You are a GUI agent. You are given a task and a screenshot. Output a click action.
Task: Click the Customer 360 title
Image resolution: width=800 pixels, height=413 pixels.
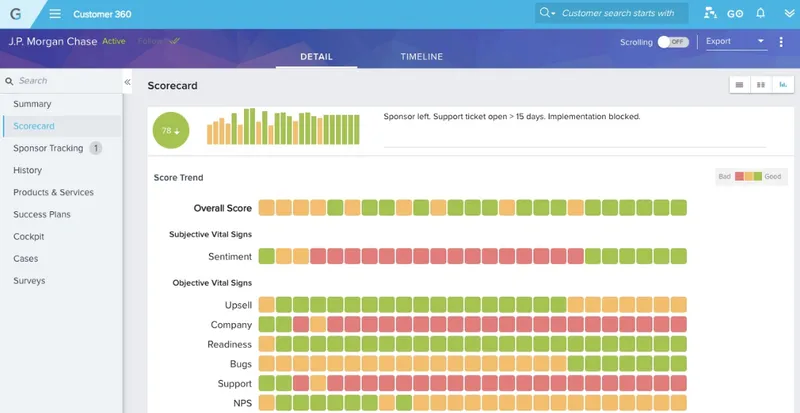102,14
